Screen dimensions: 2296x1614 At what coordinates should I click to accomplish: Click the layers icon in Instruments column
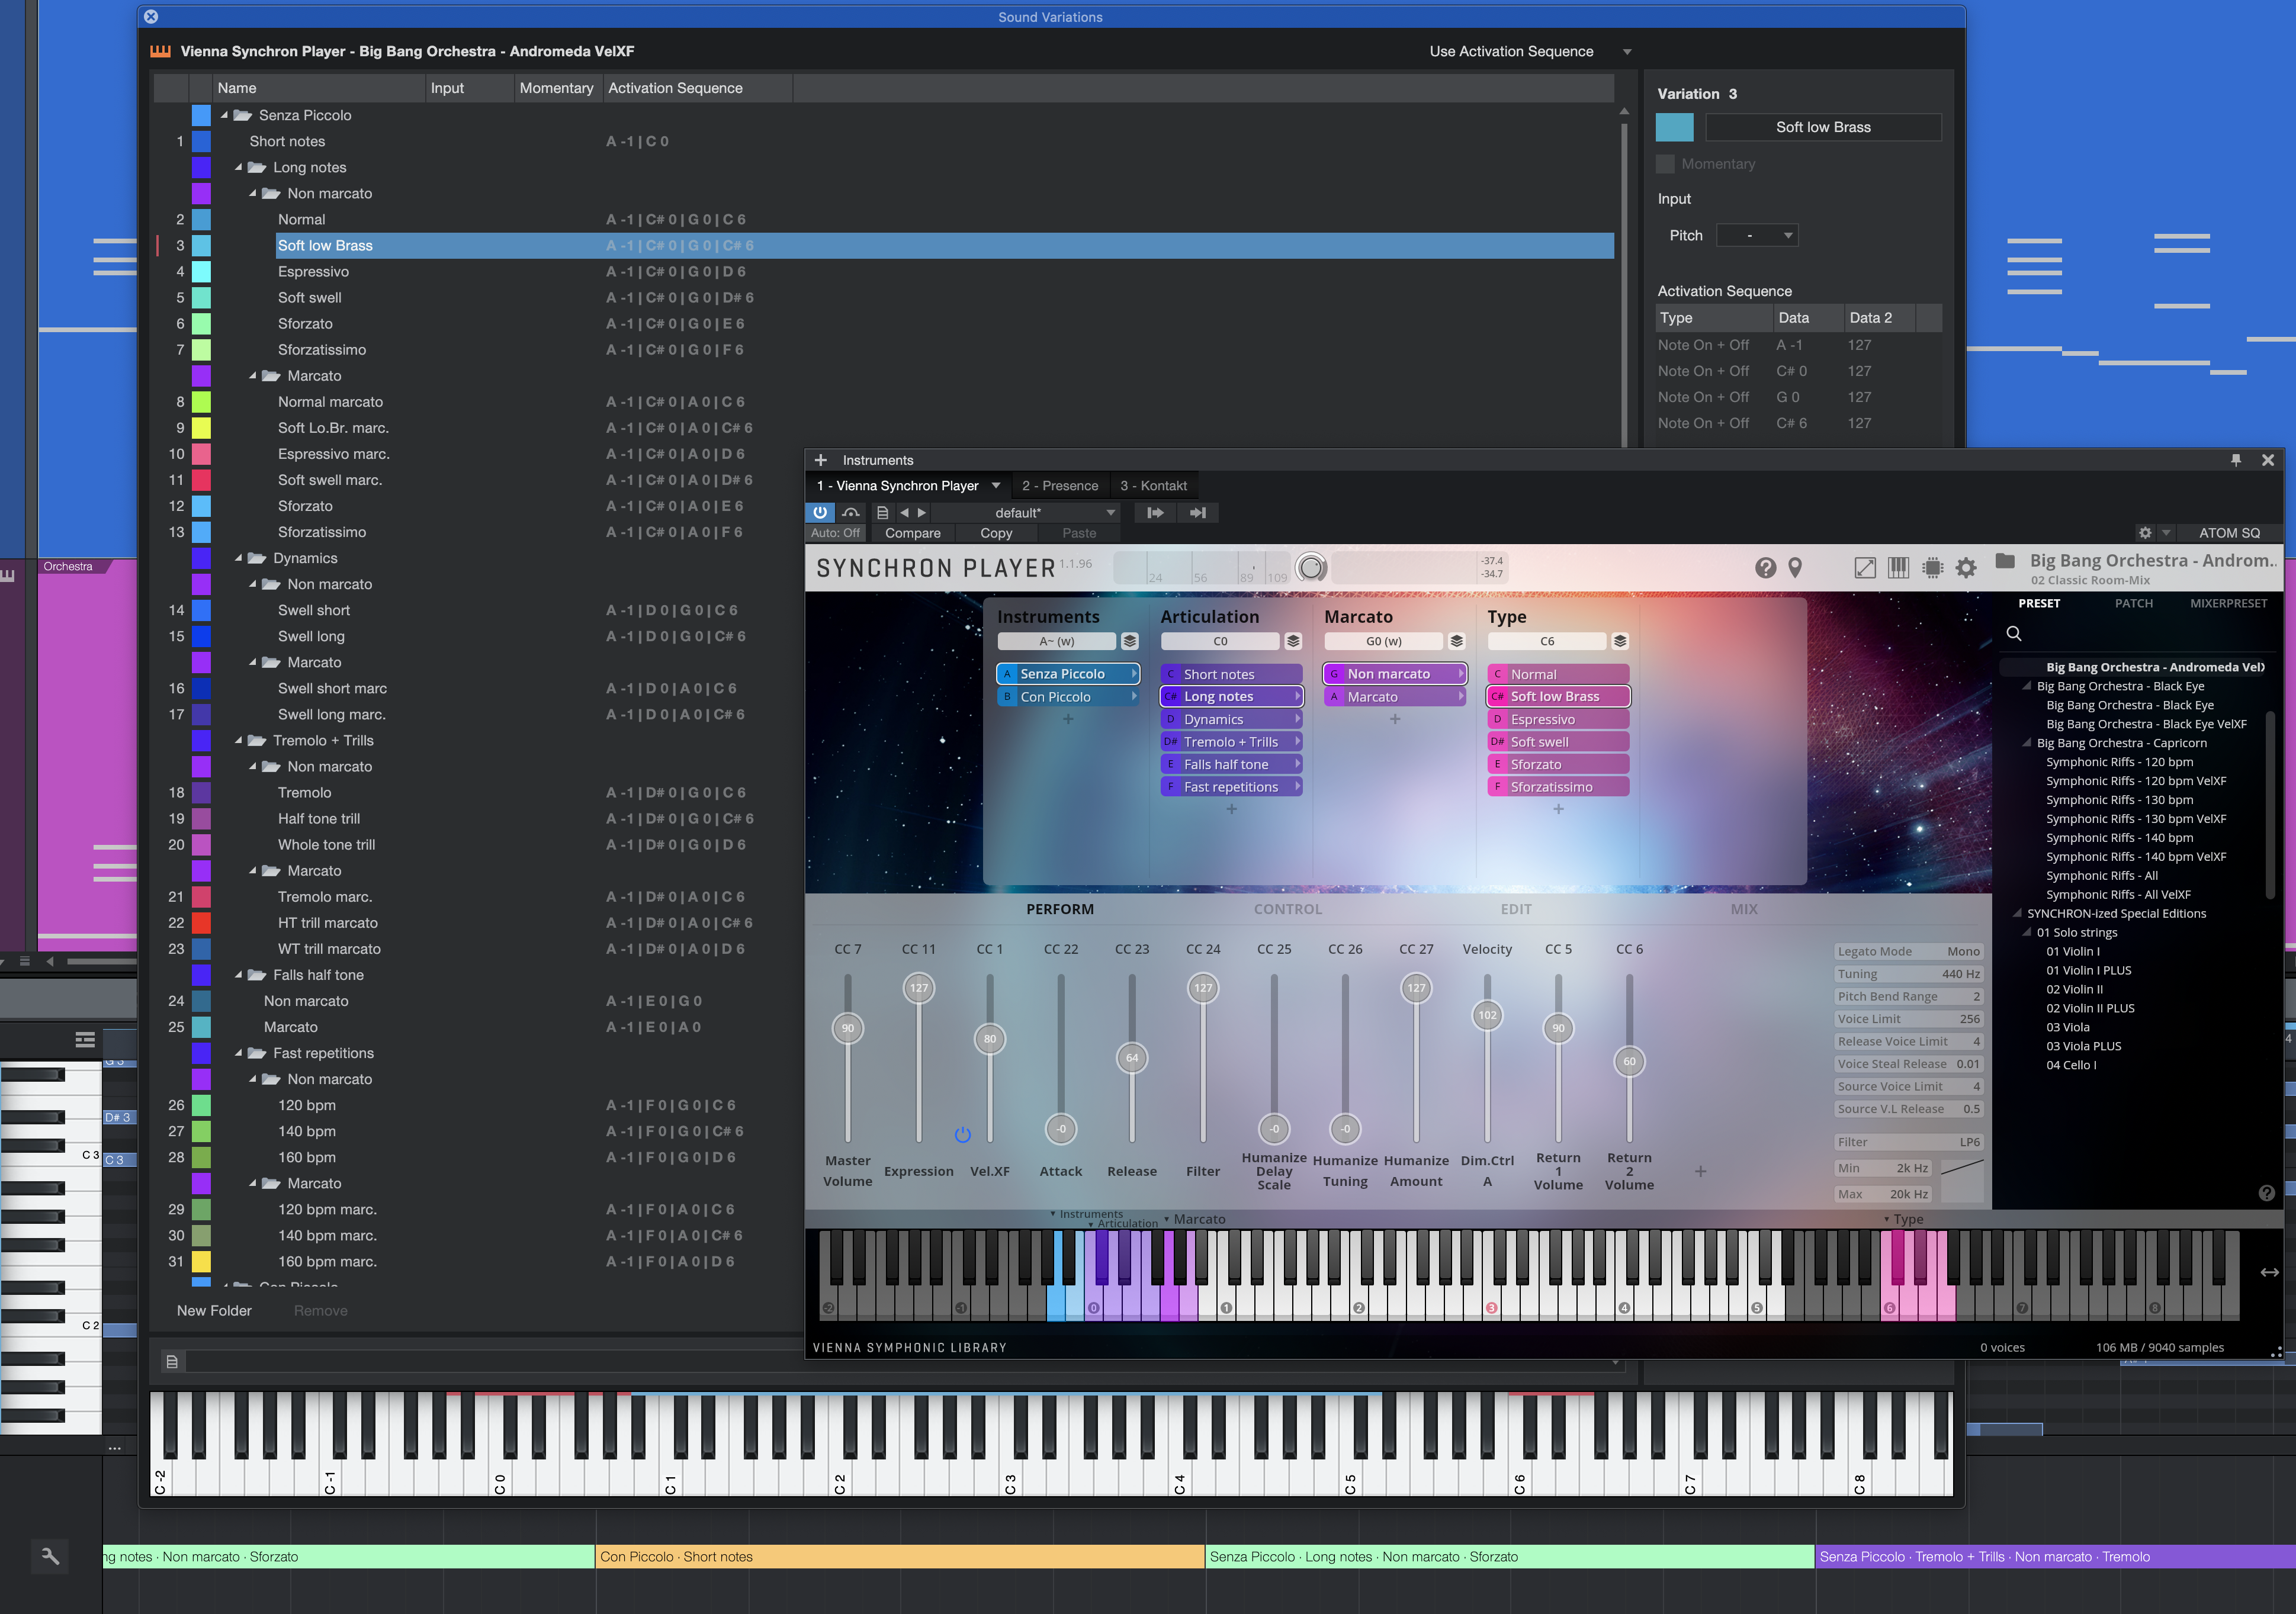pyautogui.click(x=1129, y=641)
